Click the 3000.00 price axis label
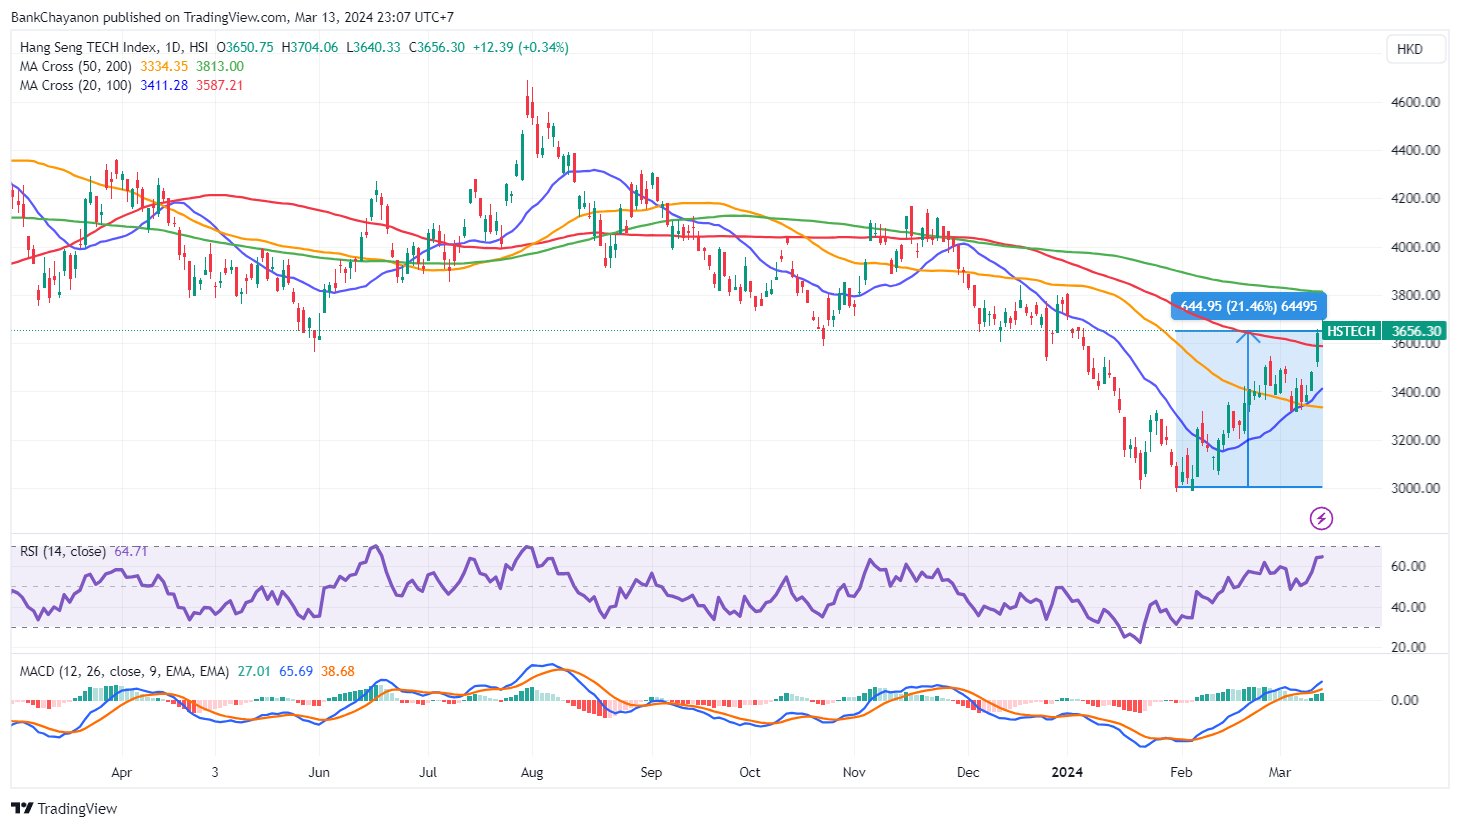 click(x=1416, y=488)
